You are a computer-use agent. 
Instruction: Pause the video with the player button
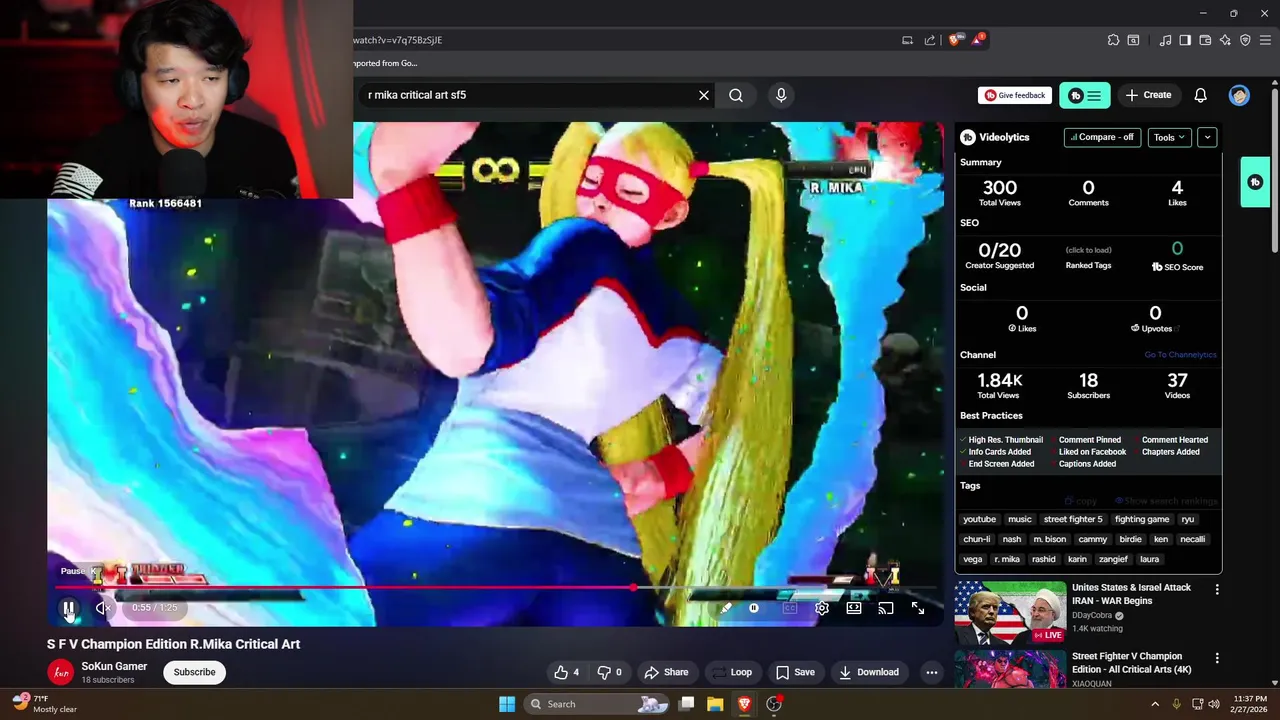point(69,608)
